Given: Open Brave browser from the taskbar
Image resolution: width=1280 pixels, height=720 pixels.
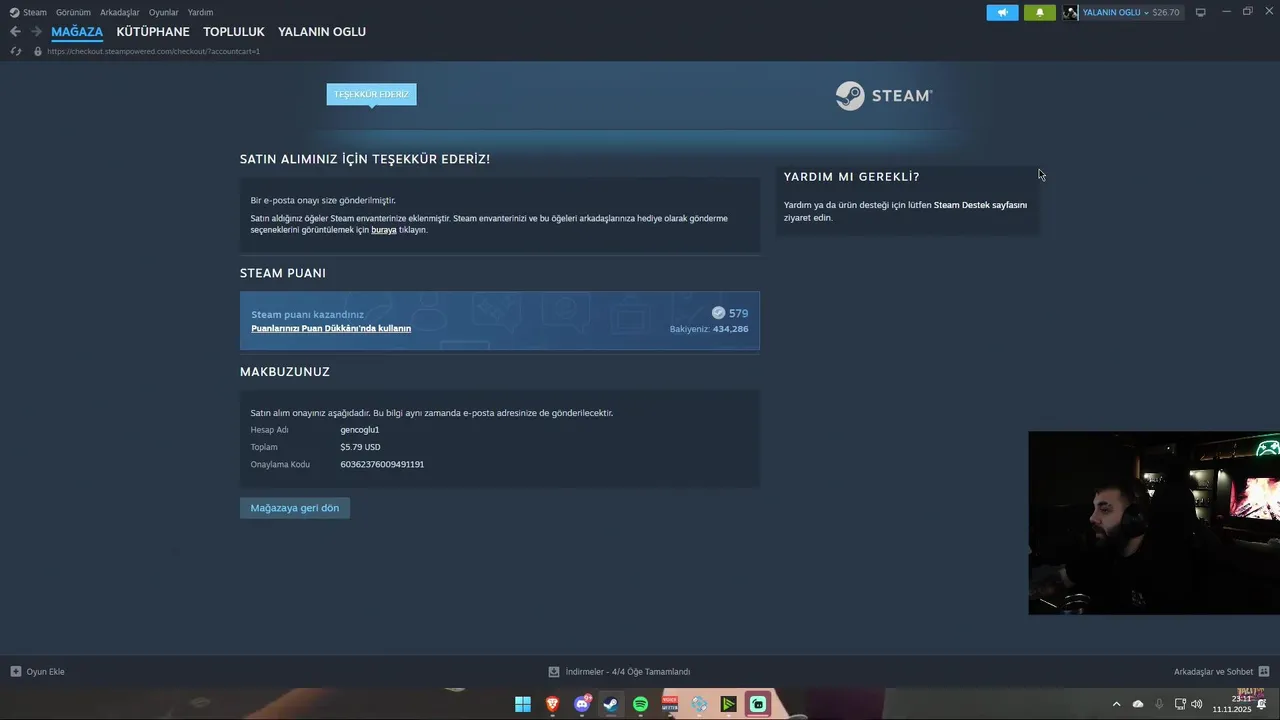Looking at the screenshot, I should click(x=552, y=704).
